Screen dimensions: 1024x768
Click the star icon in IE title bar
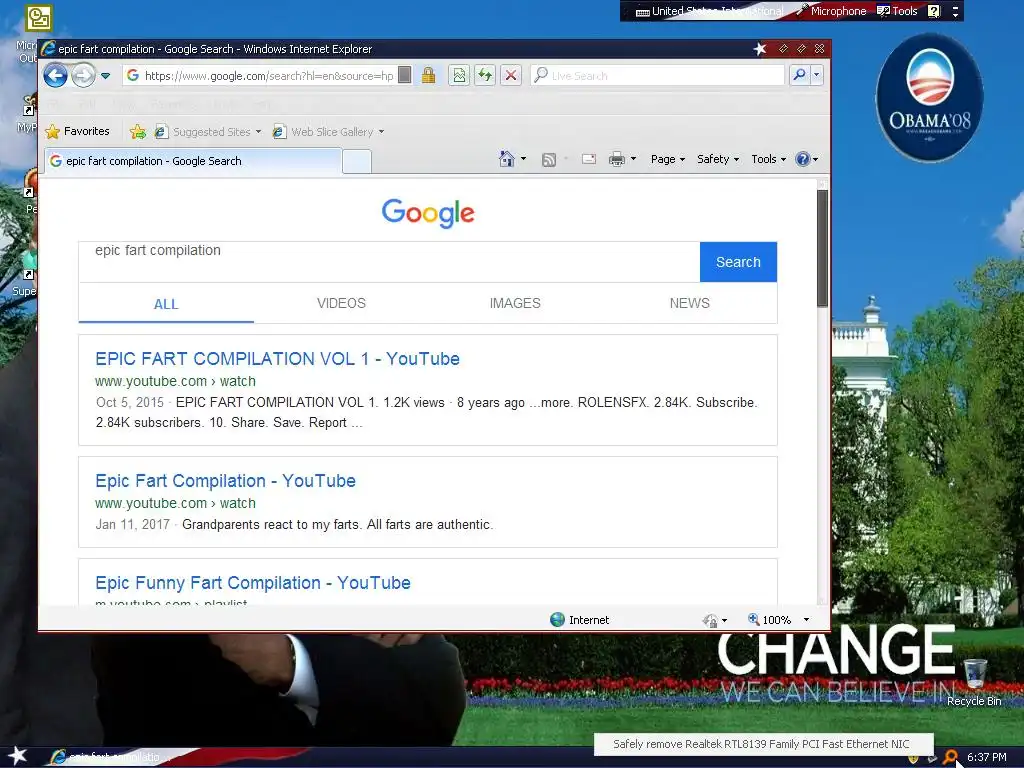point(760,49)
